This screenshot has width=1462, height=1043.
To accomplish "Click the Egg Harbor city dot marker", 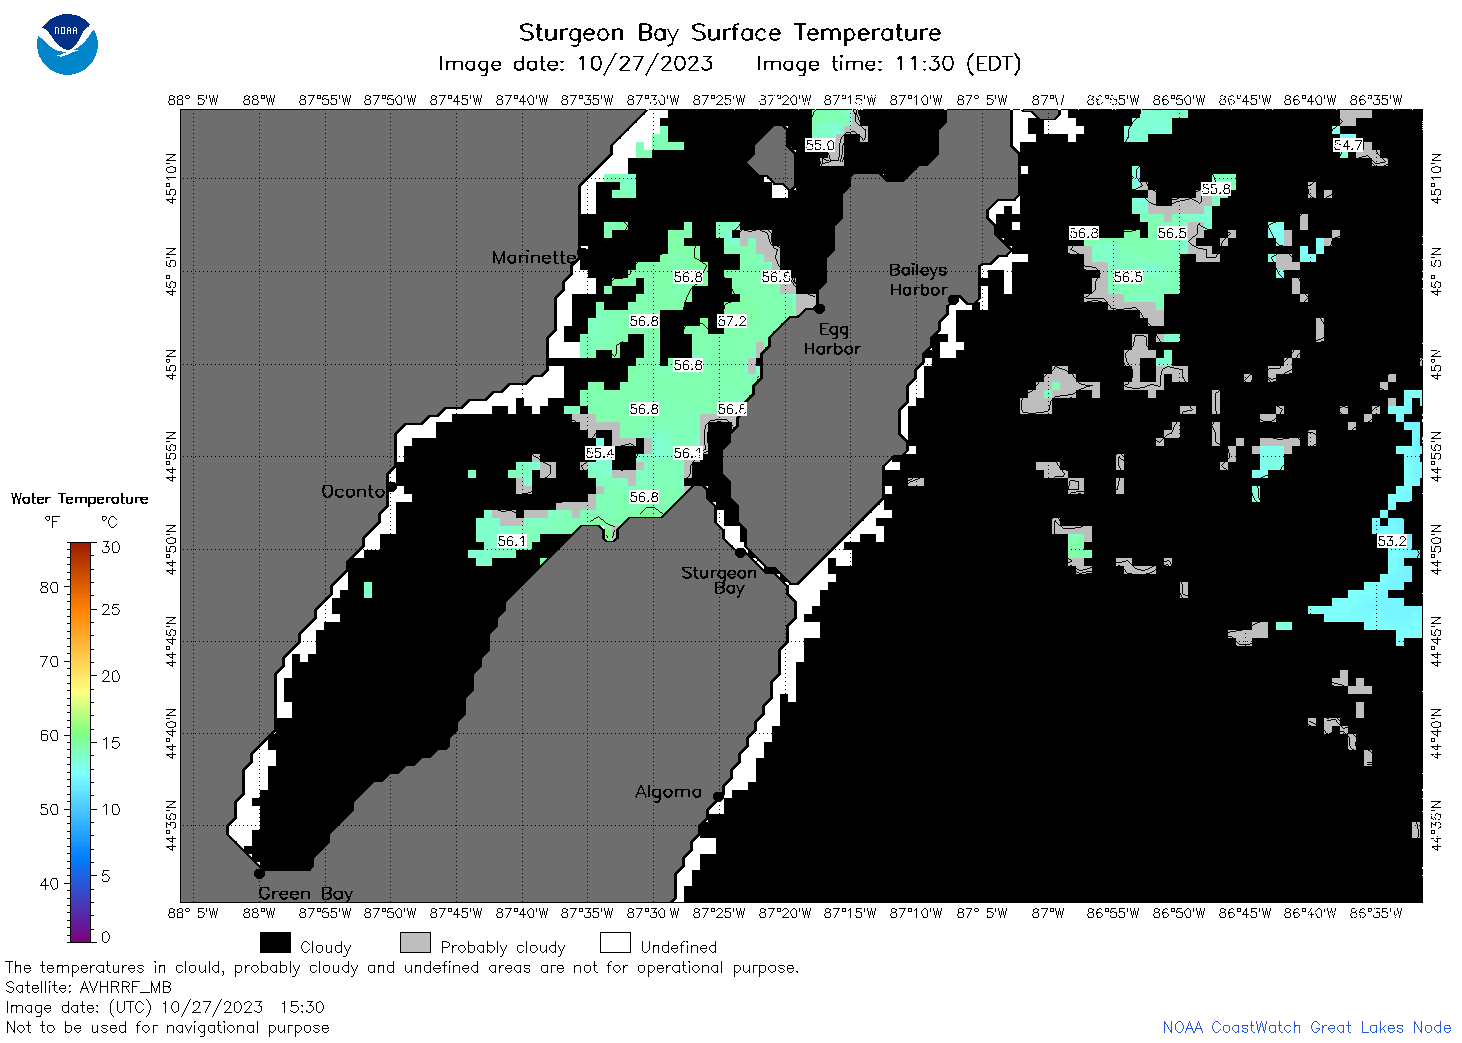I will pyautogui.click(x=819, y=308).
